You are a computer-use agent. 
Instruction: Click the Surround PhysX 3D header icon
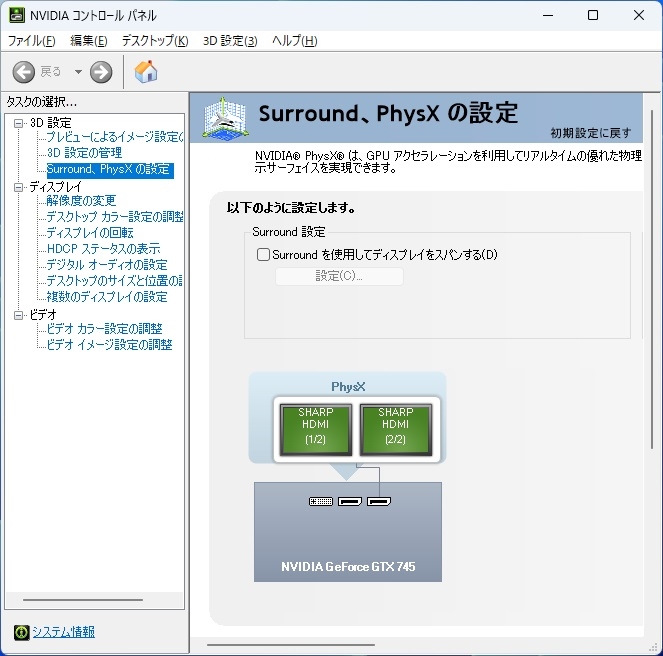[225, 118]
